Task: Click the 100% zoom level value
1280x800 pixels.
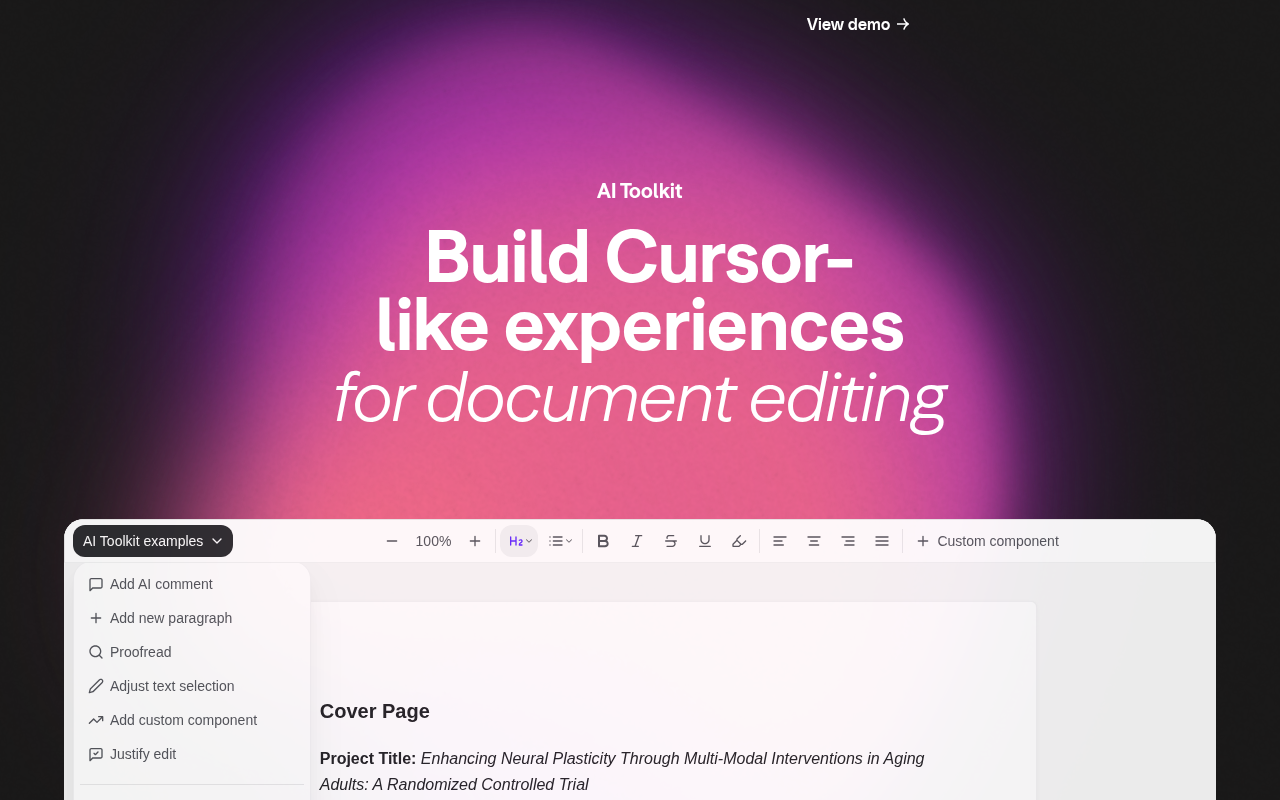Action: (433, 541)
